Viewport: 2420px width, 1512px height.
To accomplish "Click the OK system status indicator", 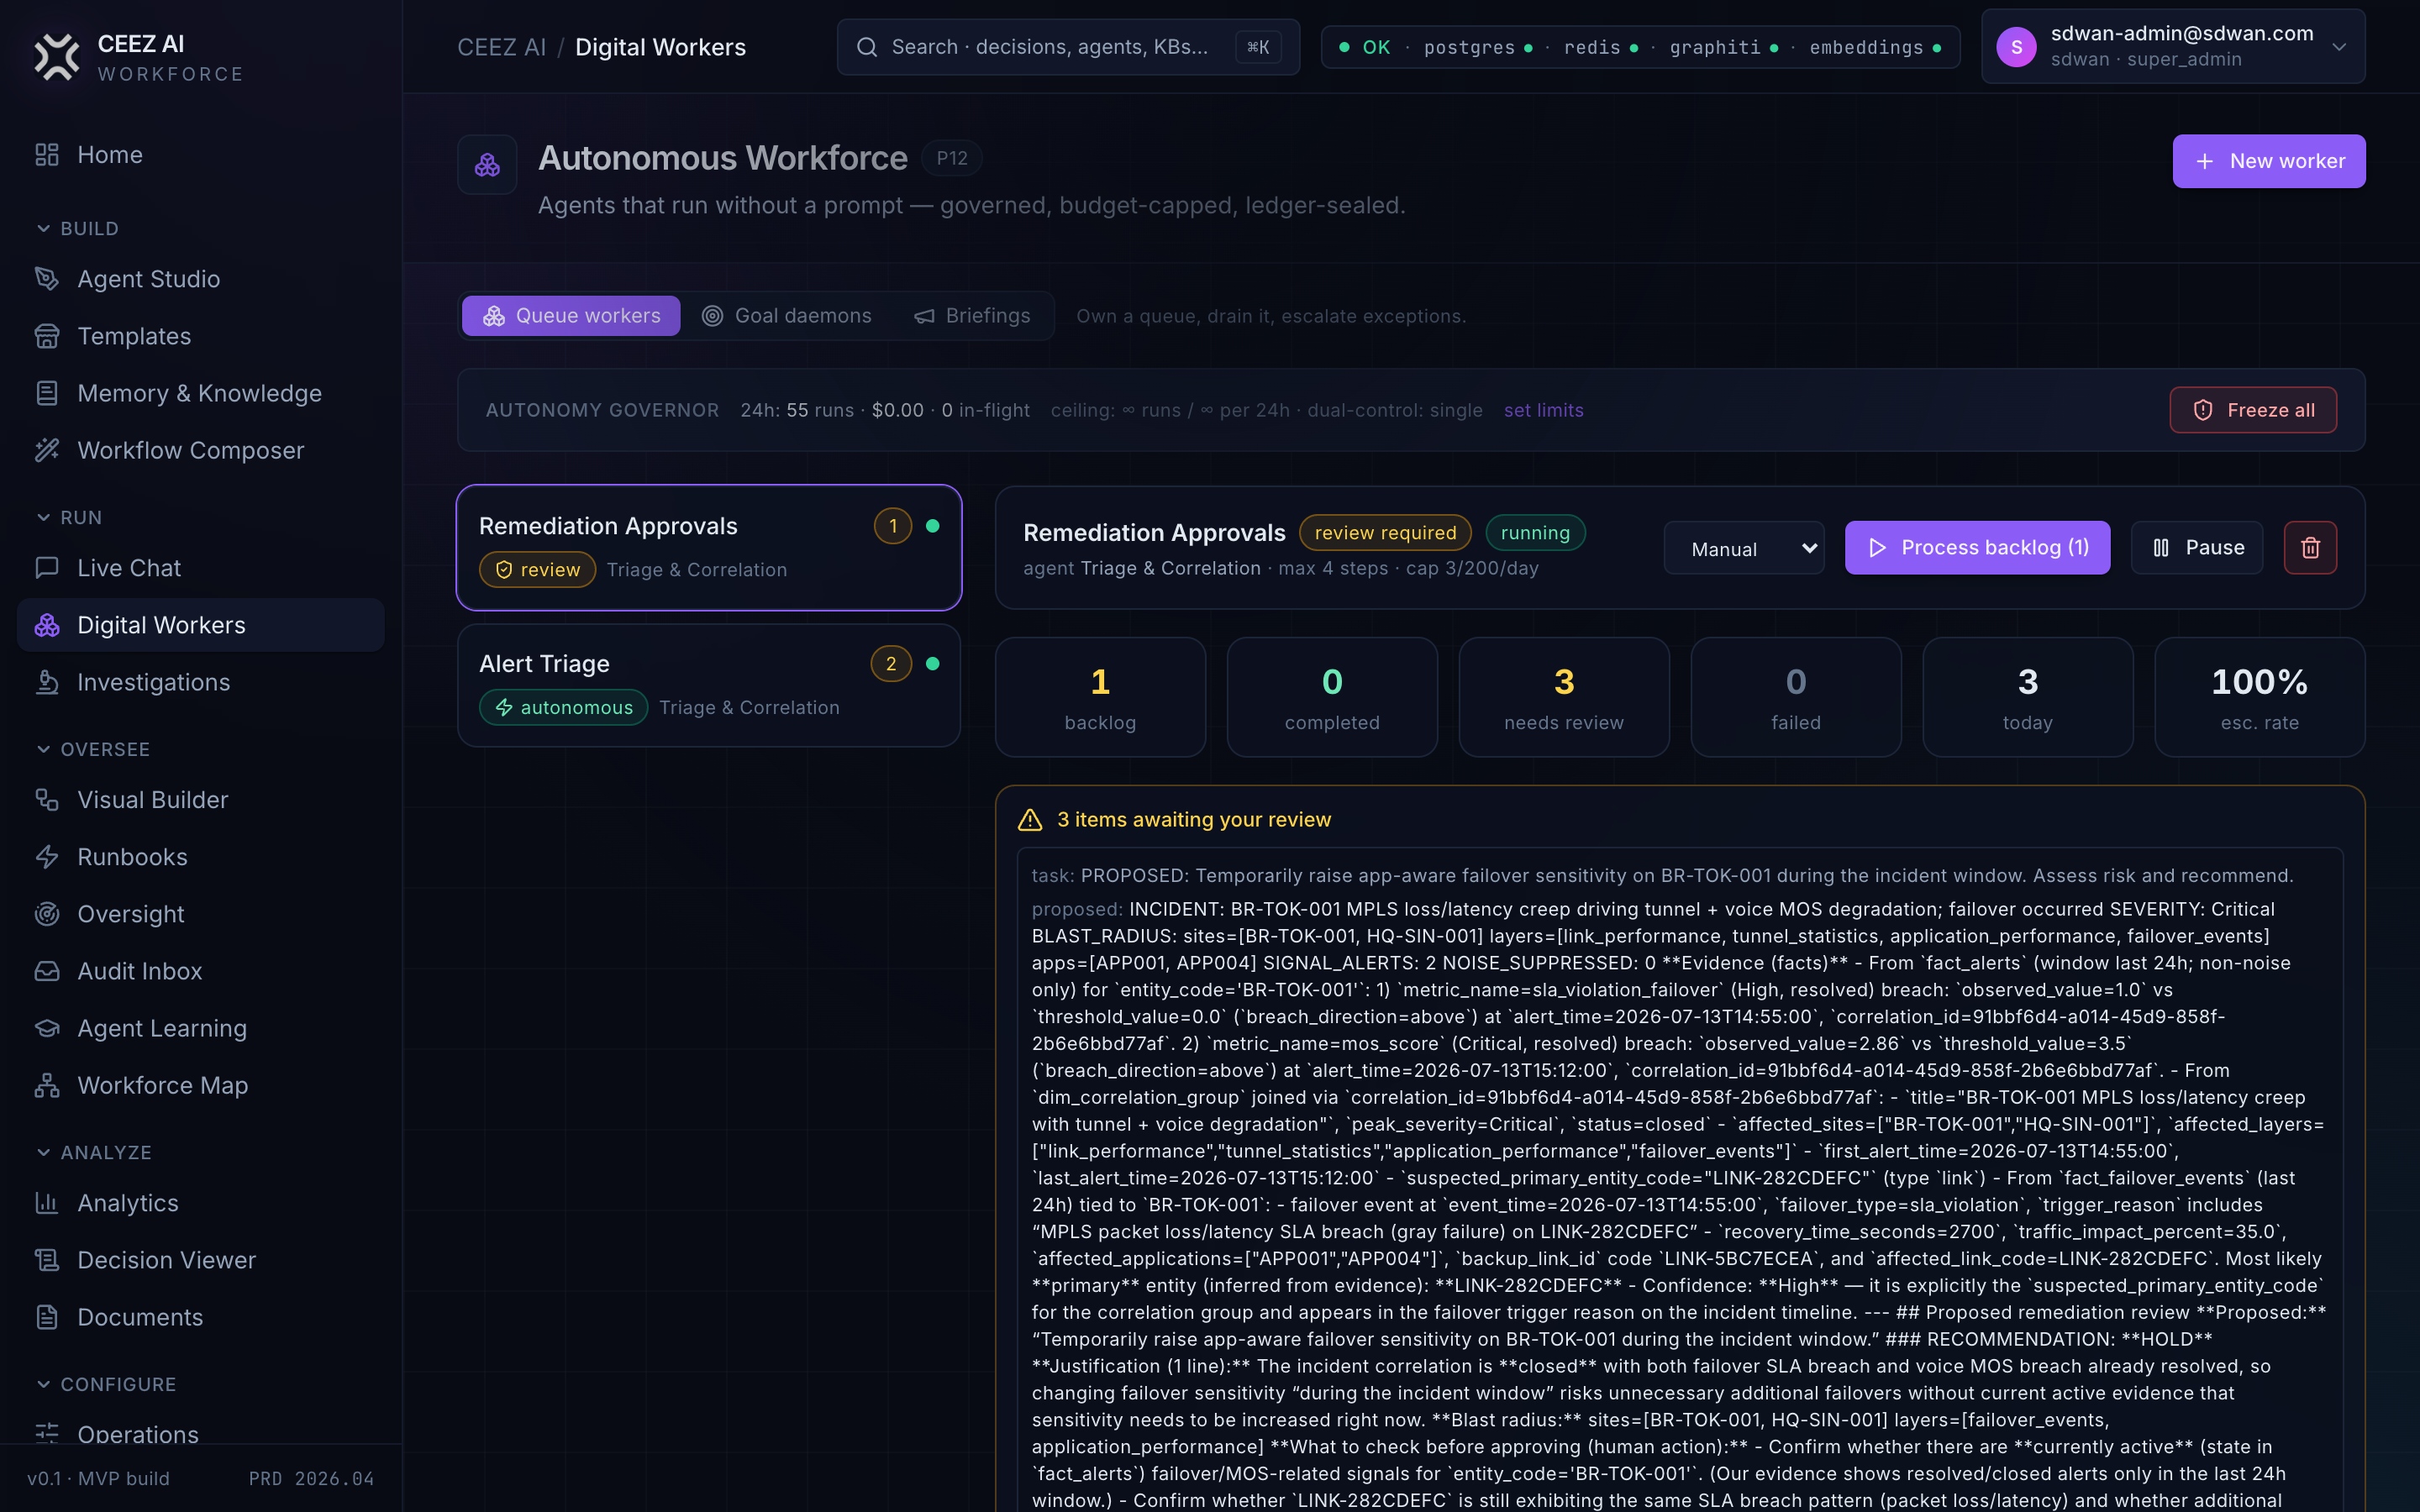I will coord(1365,47).
